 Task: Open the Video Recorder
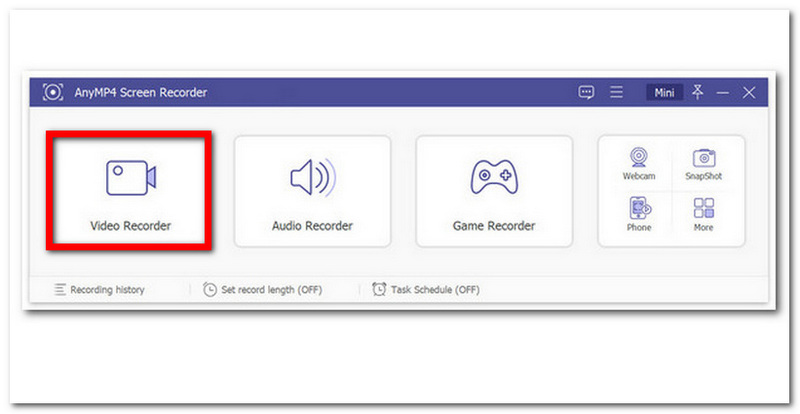pos(130,191)
